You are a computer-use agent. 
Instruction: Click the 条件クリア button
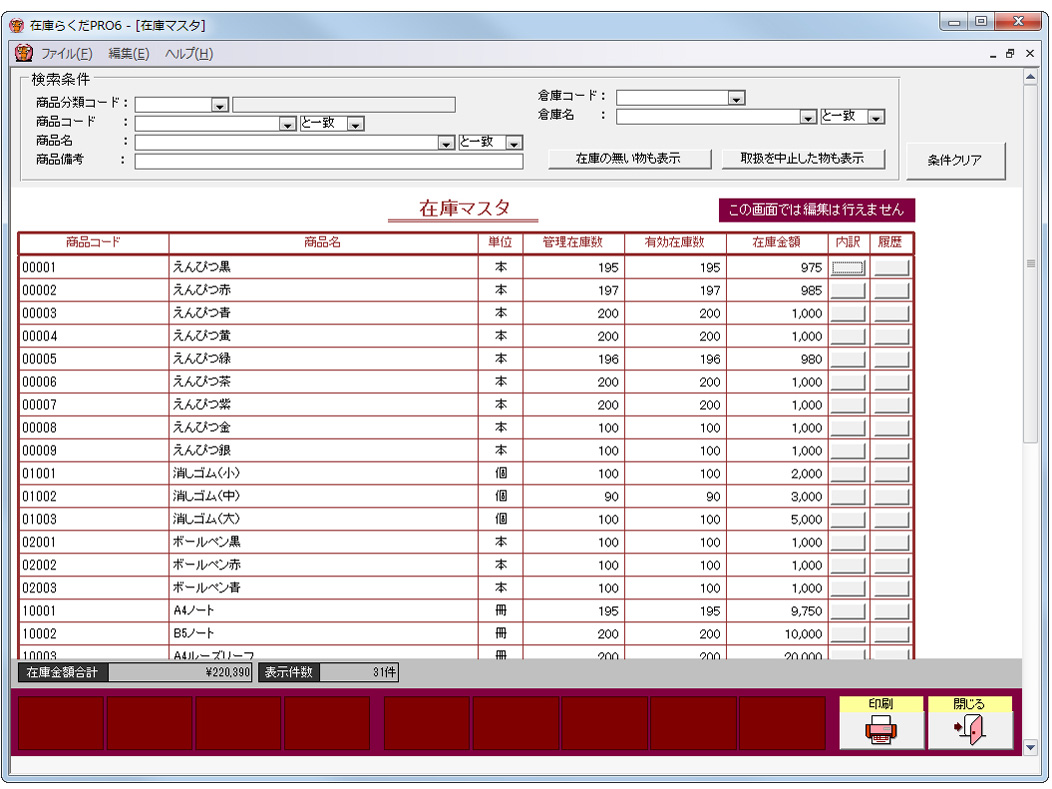pos(955,160)
